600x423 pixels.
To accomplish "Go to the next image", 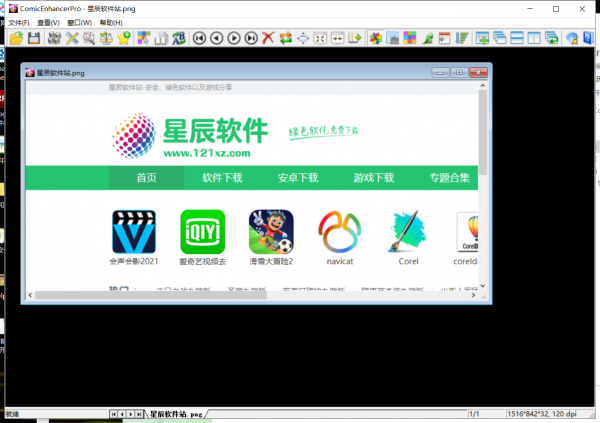I will pos(234,38).
